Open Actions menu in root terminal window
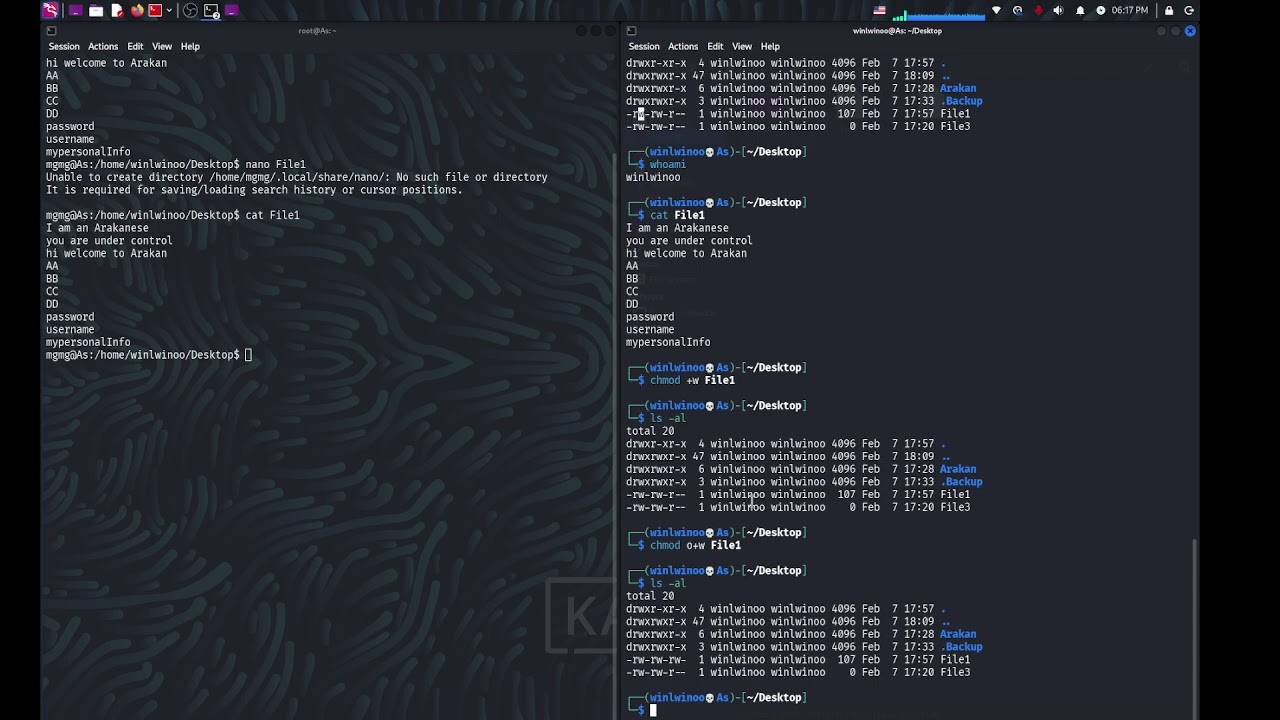Screen dimensions: 1280x720 103,46
